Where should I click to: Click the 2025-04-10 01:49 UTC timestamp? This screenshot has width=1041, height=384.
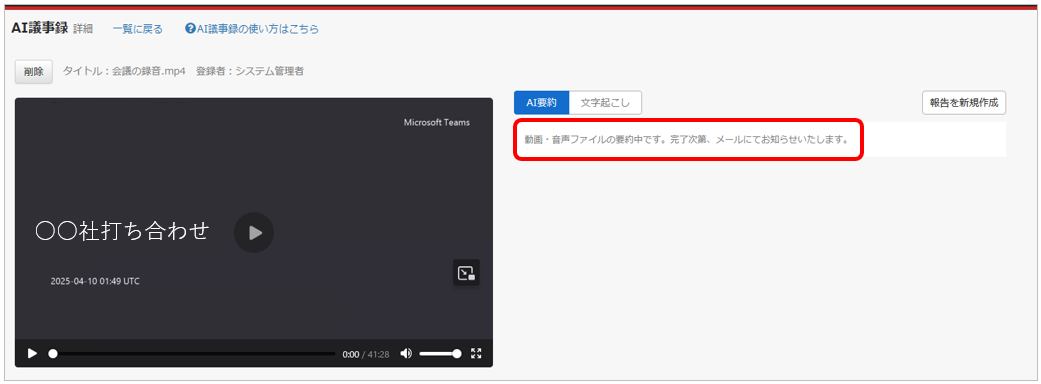pos(95,281)
